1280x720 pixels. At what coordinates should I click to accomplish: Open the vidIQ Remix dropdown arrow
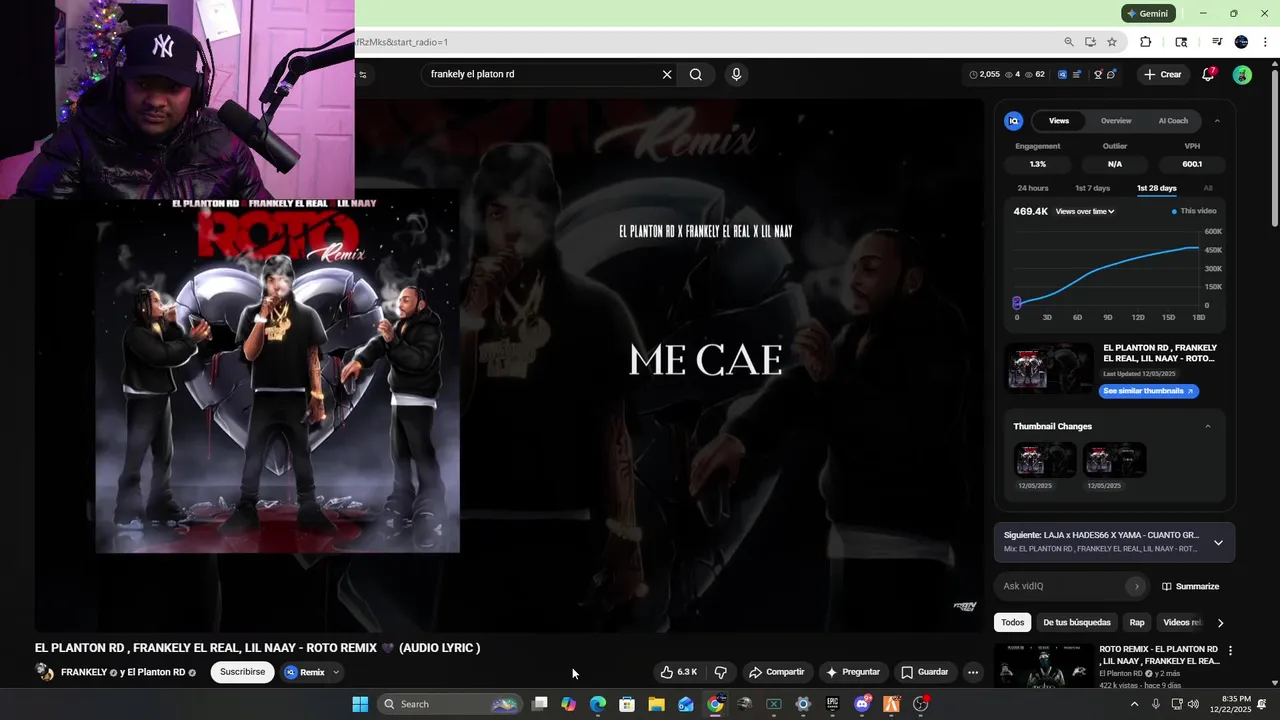point(336,672)
